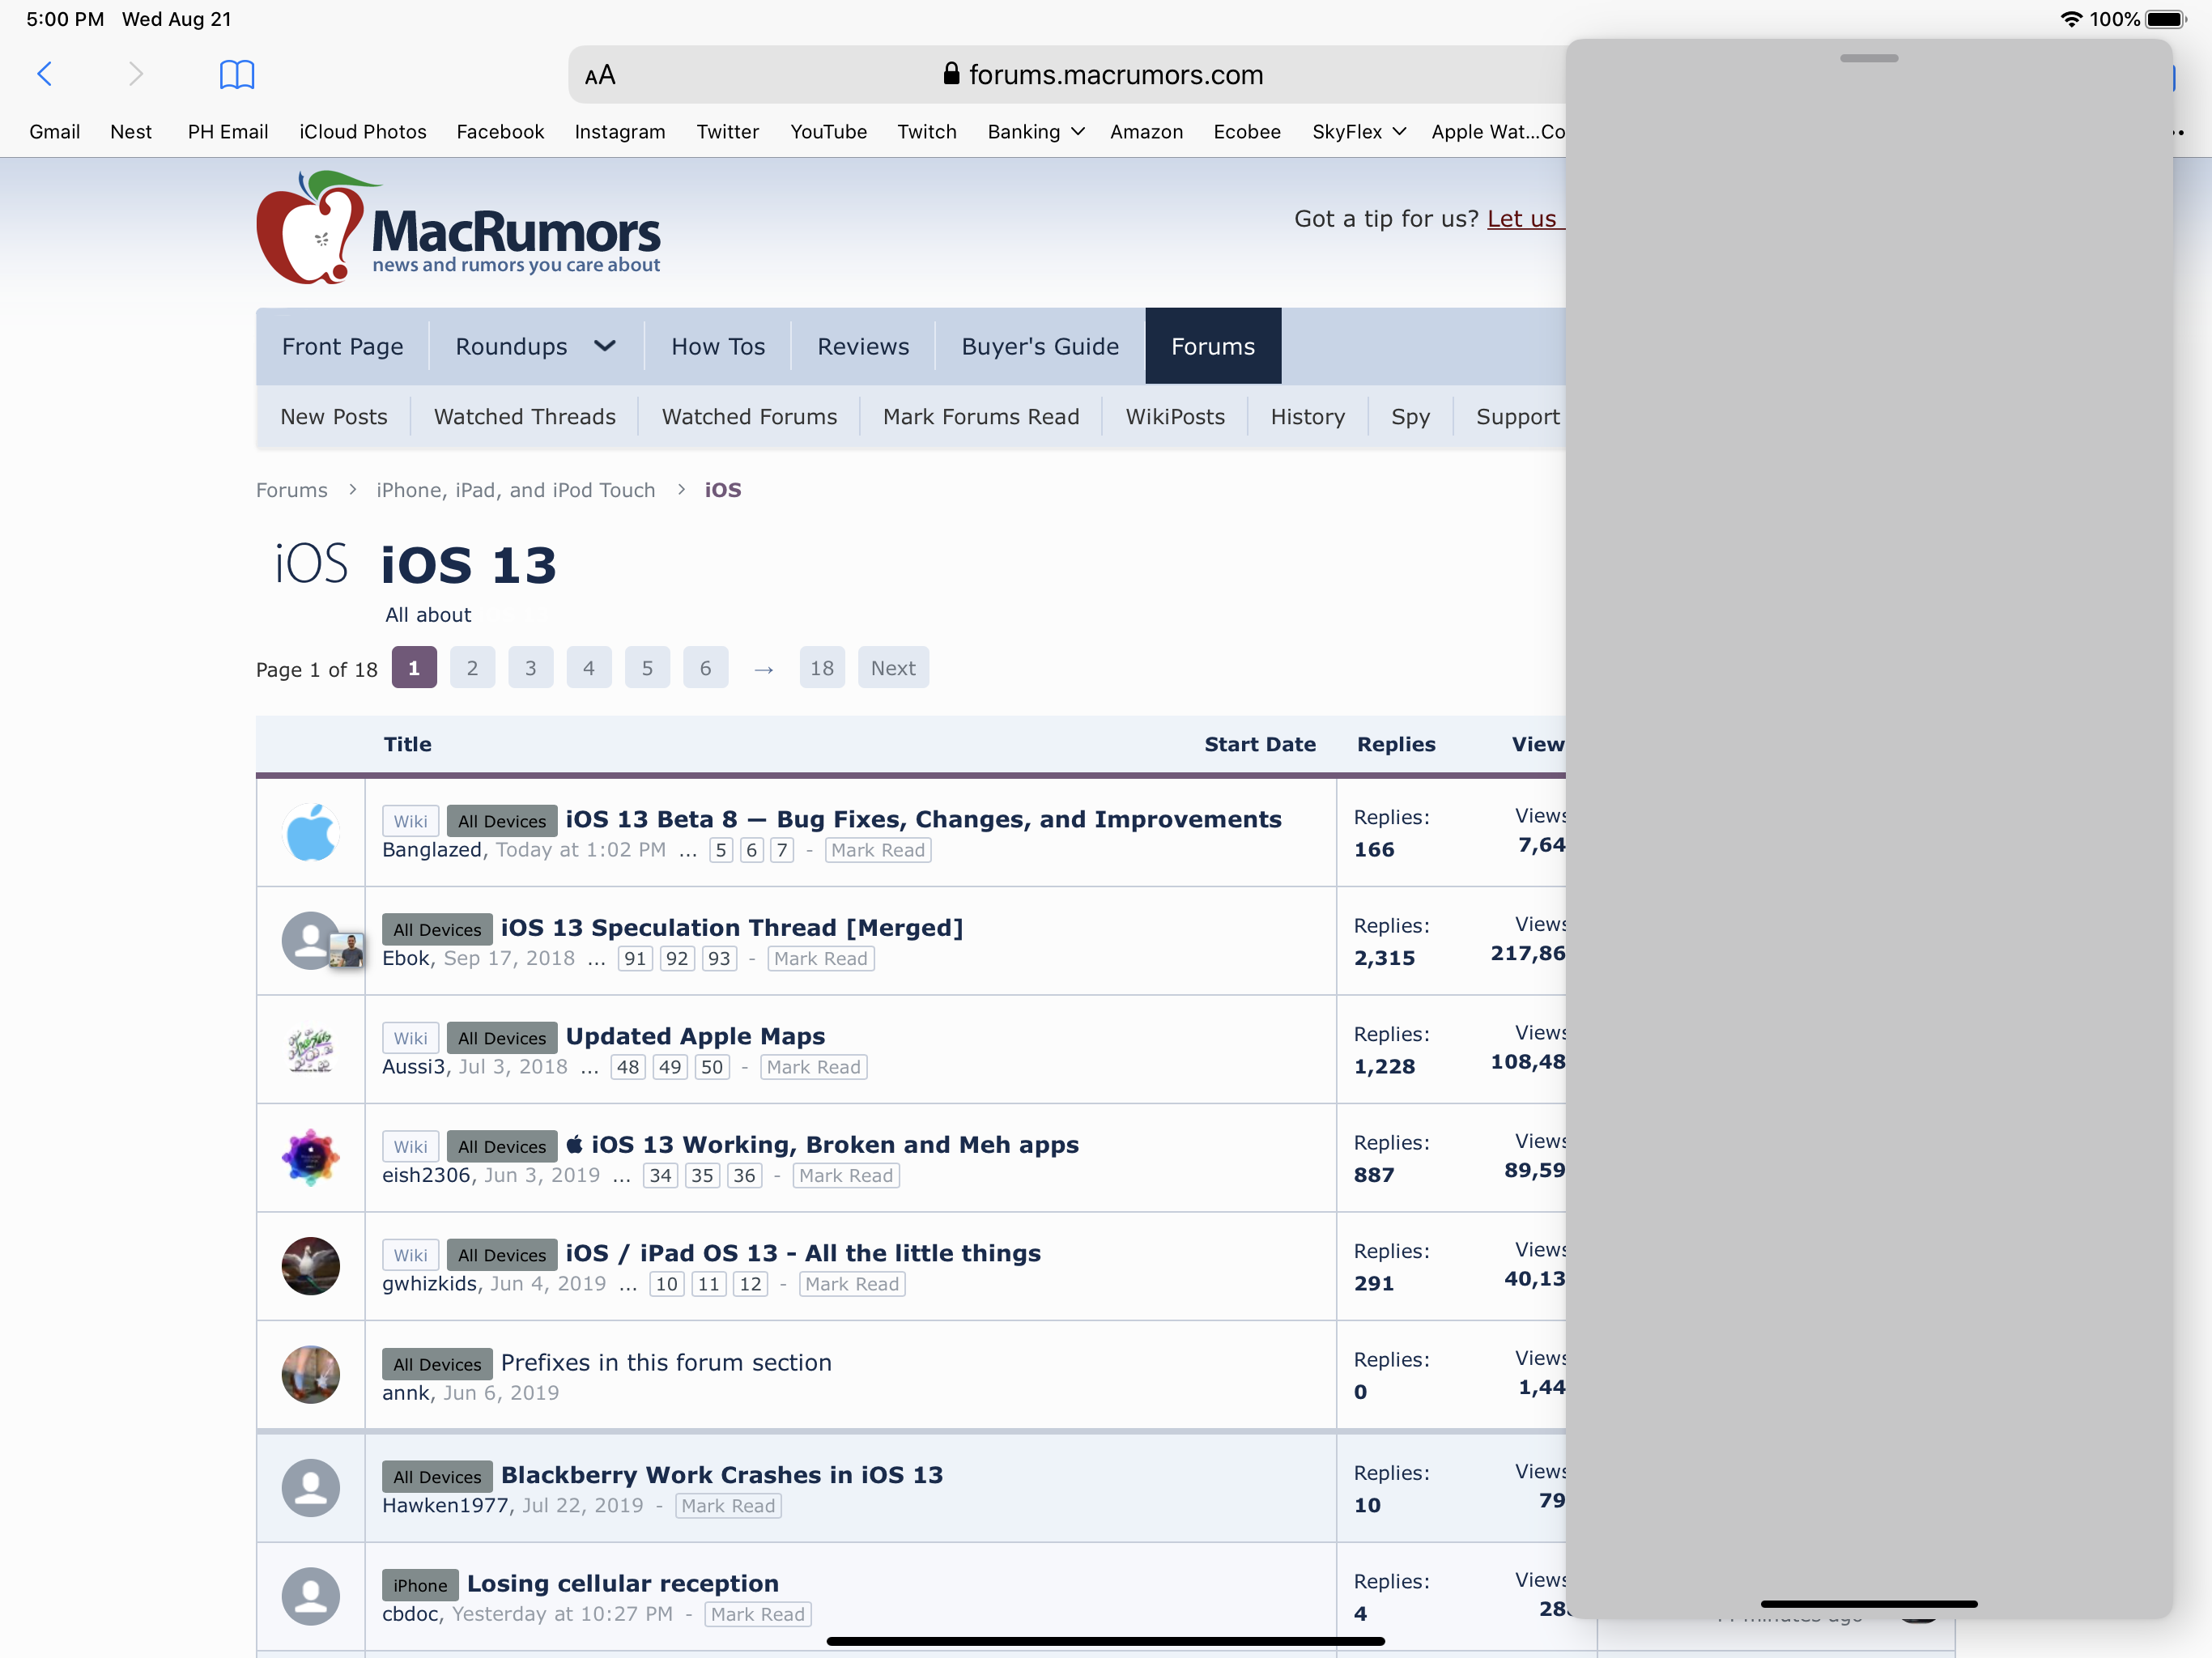Open the iOS 13 Speculation Thread link

[x=731, y=927]
